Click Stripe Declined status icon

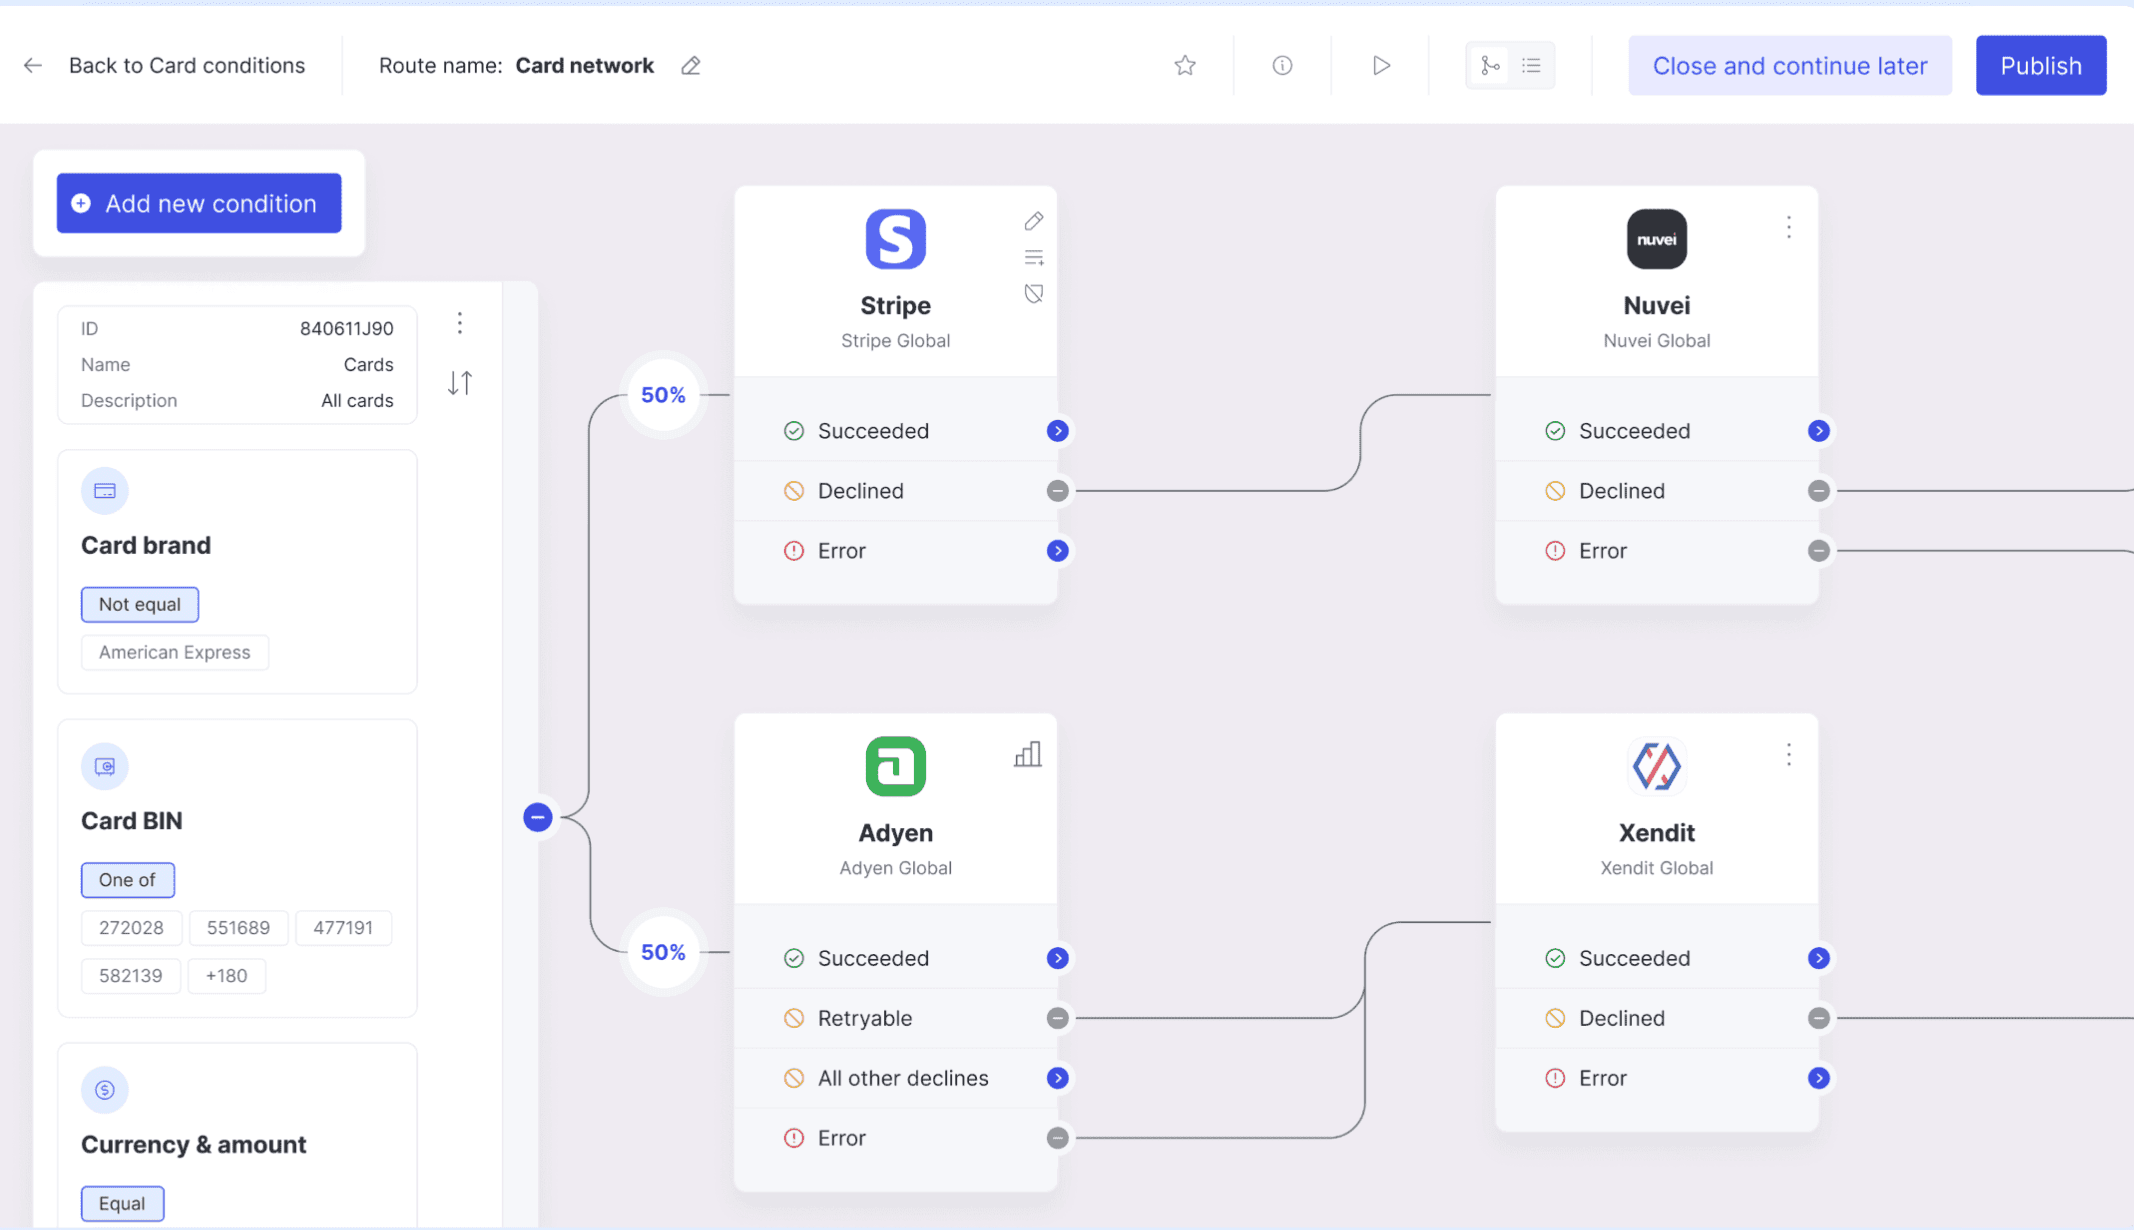pyautogui.click(x=794, y=491)
